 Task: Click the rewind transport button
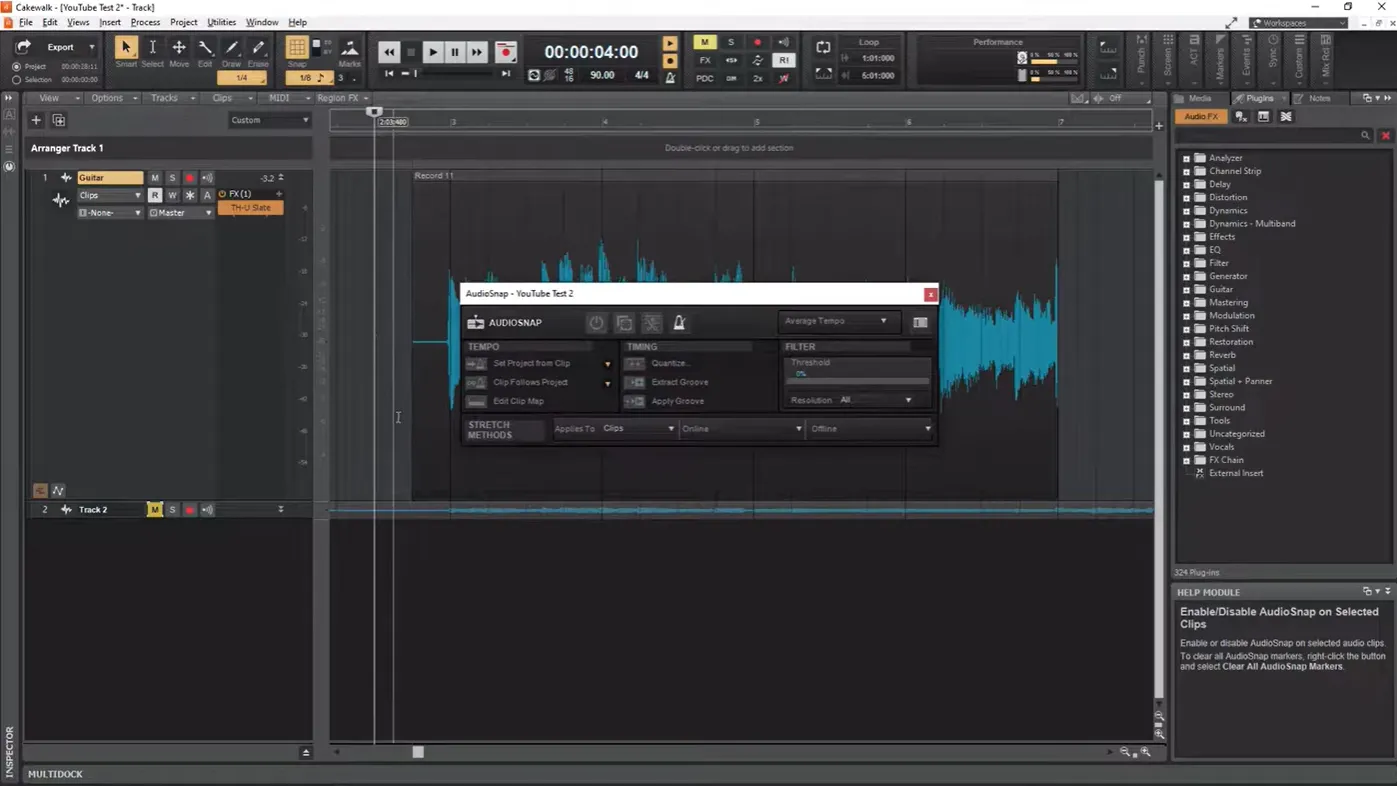click(389, 52)
